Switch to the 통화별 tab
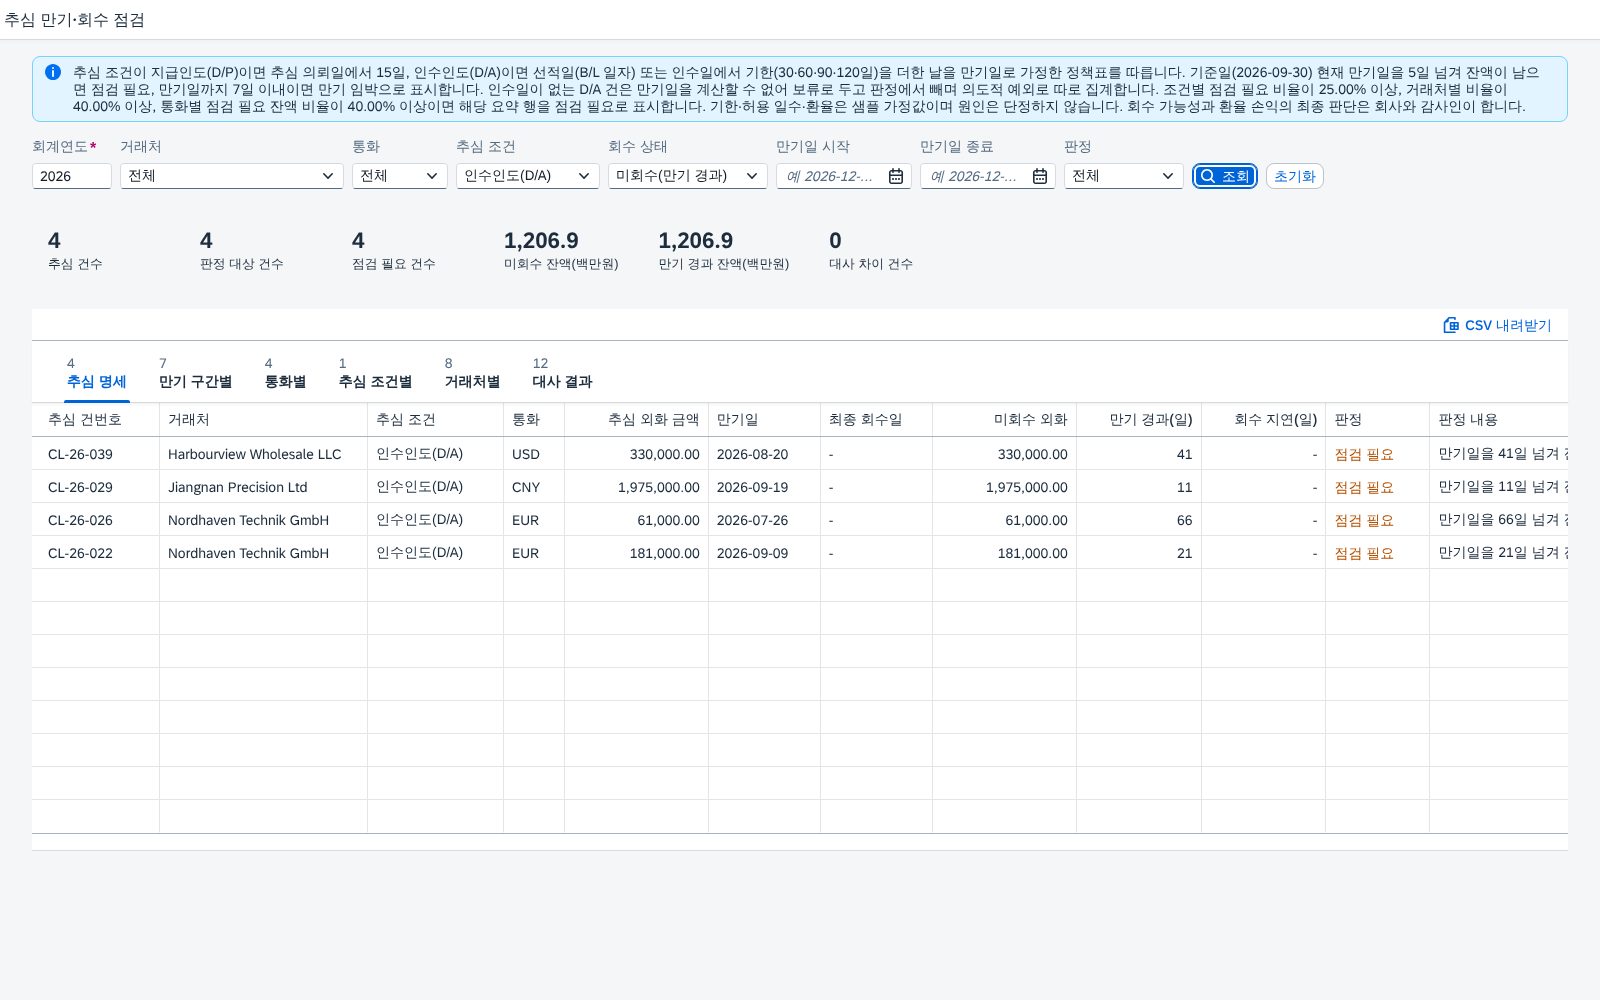Viewport: 1600px width, 1000px height. point(285,373)
